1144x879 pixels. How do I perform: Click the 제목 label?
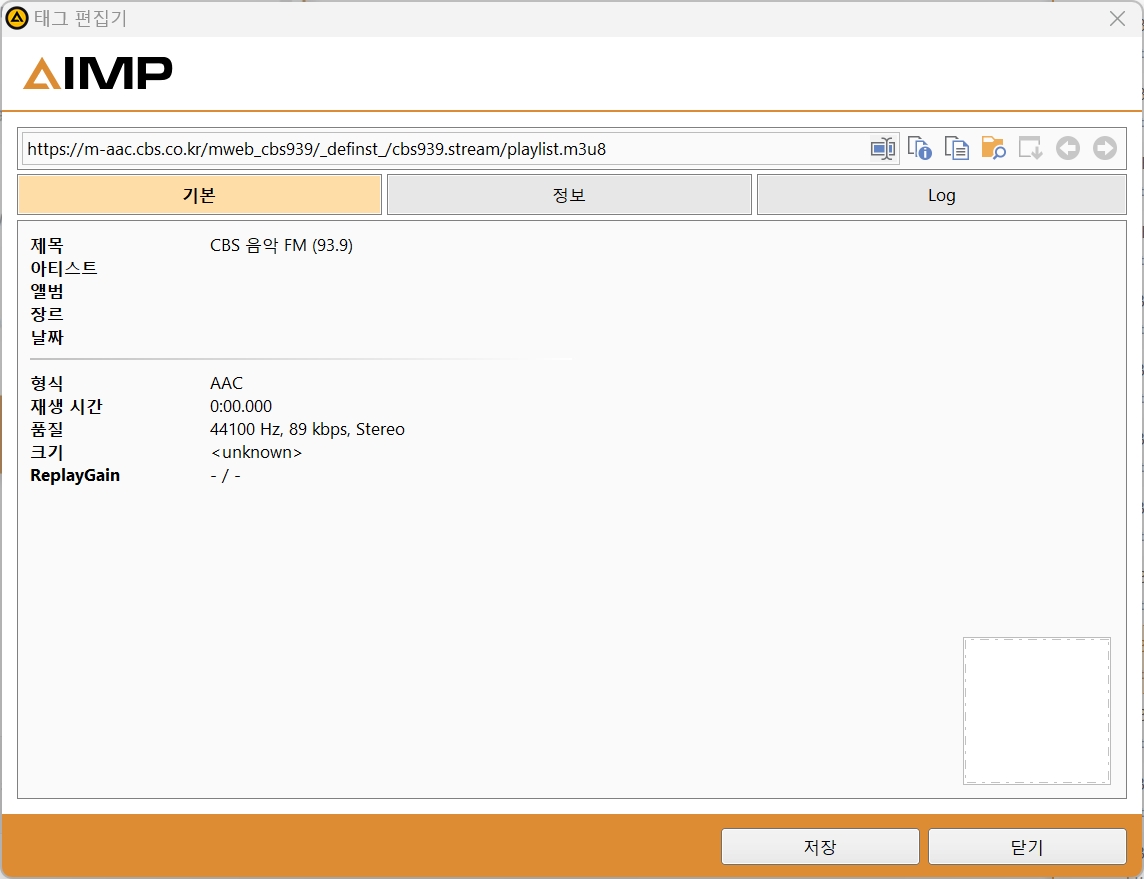pos(47,245)
